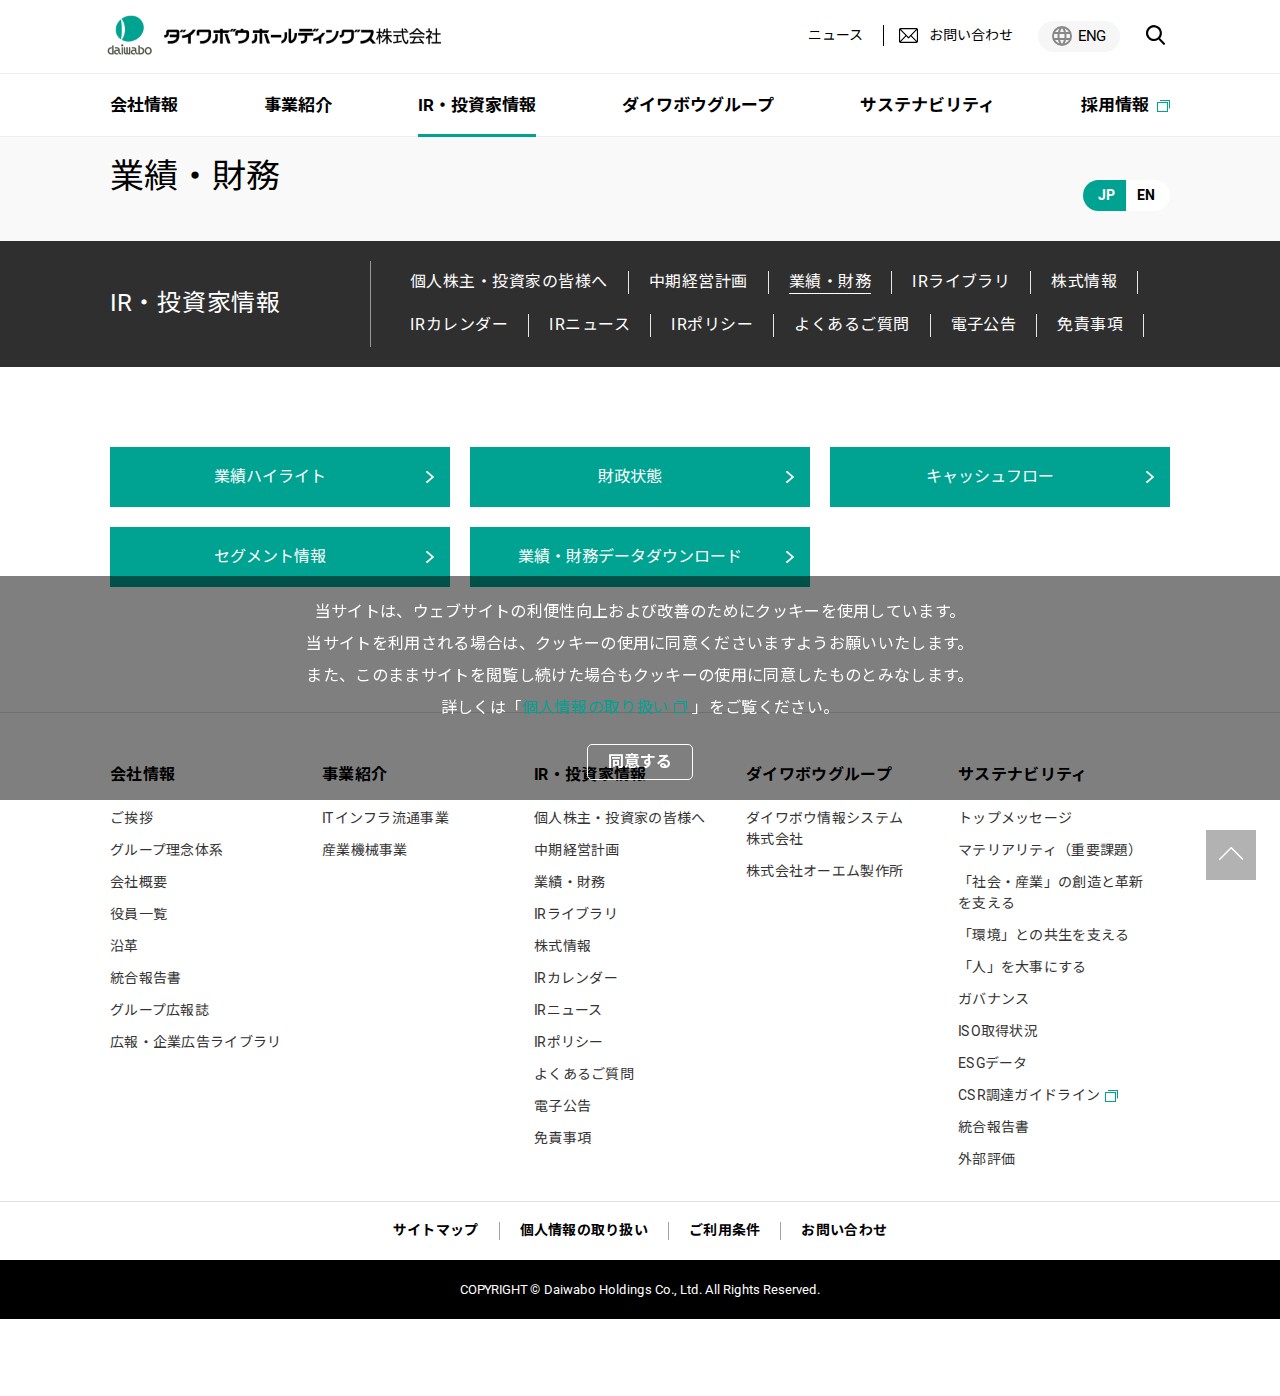Viewport: 1280px width, 1396px height.
Task: Click the Daiwabo logo icon
Action: pyautogui.click(x=130, y=35)
